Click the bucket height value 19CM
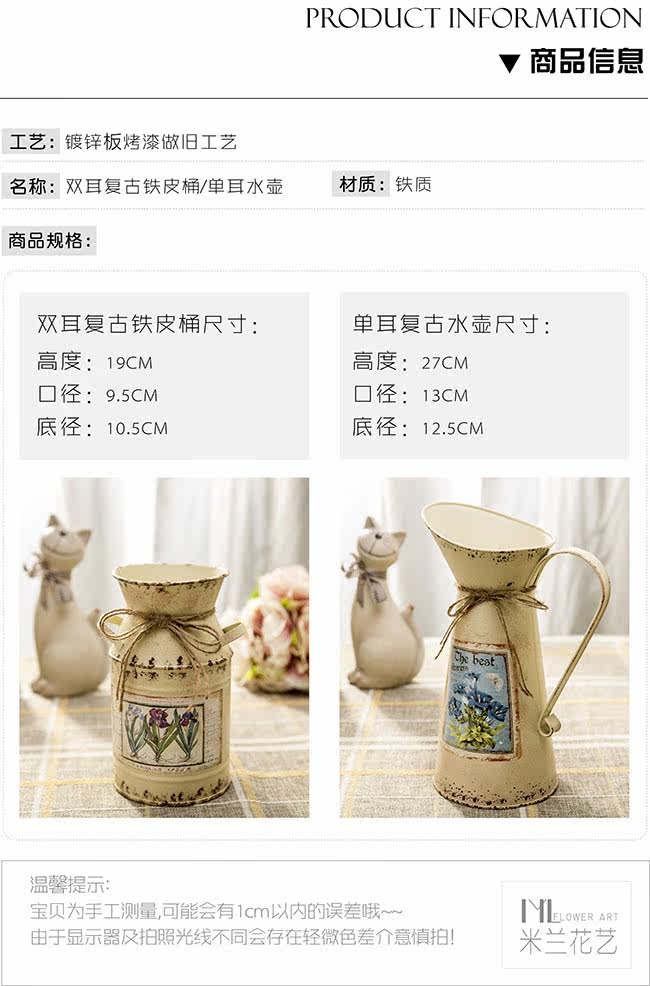 coord(129,363)
